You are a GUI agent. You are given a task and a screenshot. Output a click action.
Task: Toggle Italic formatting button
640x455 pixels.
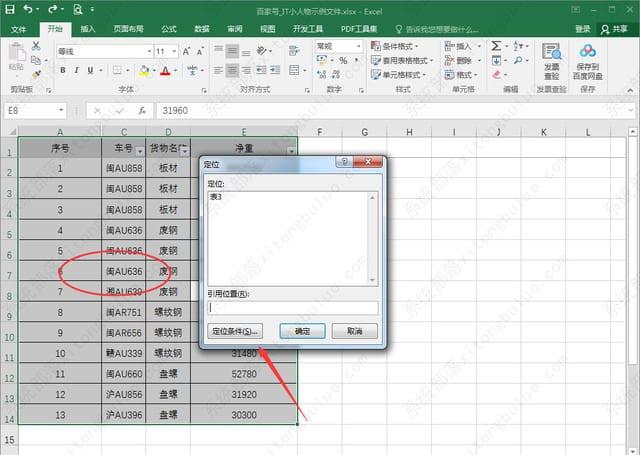click(x=76, y=70)
